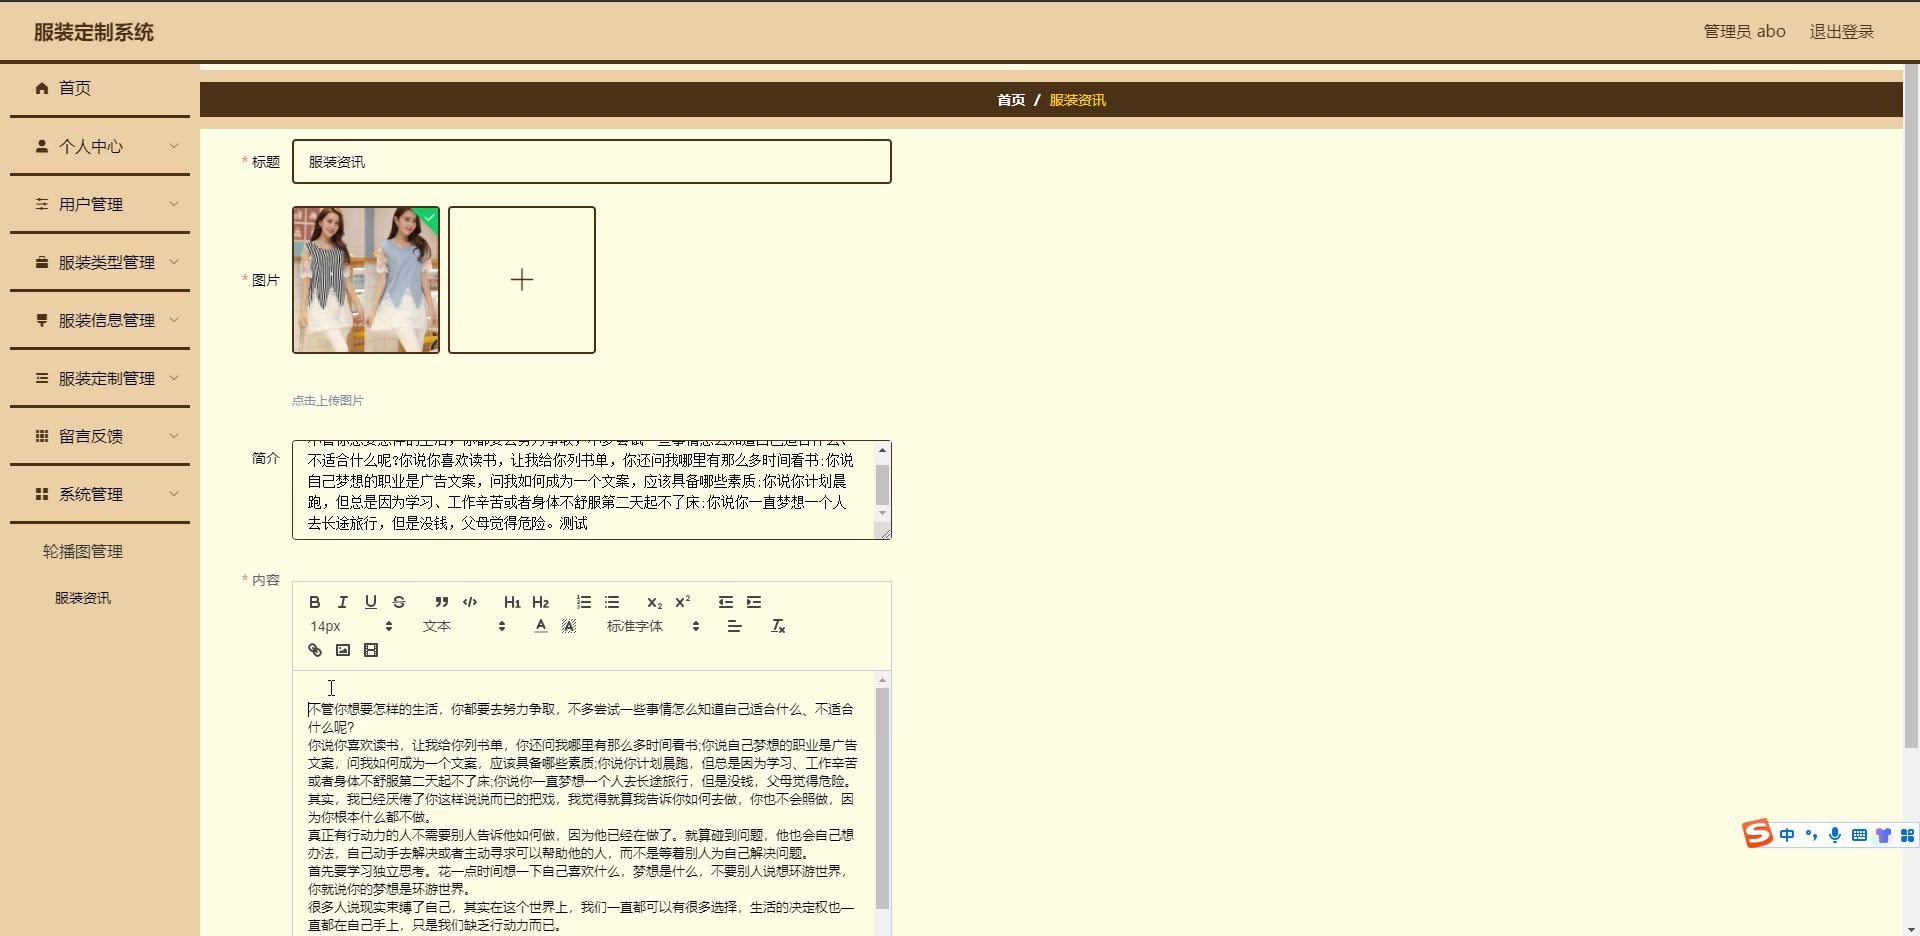Click the 点击上传图片 upload link
This screenshot has width=1920, height=936.
pyautogui.click(x=327, y=400)
